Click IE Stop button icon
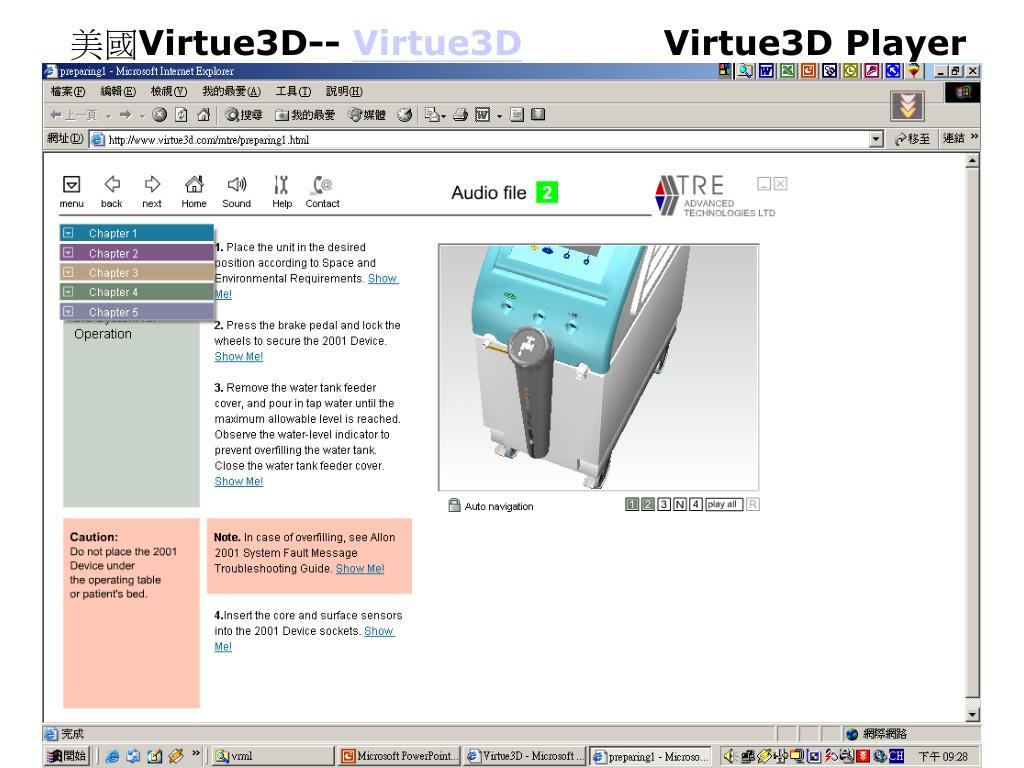Screen dimensions: 1024x768 tap(159, 115)
